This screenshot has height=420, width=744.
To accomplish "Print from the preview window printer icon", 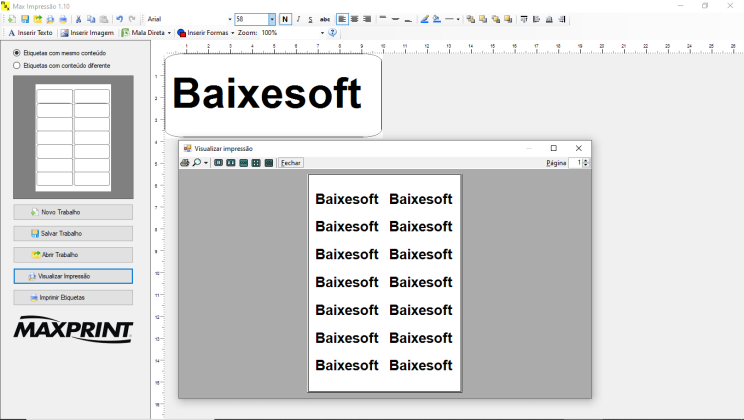I will [x=185, y=163].
